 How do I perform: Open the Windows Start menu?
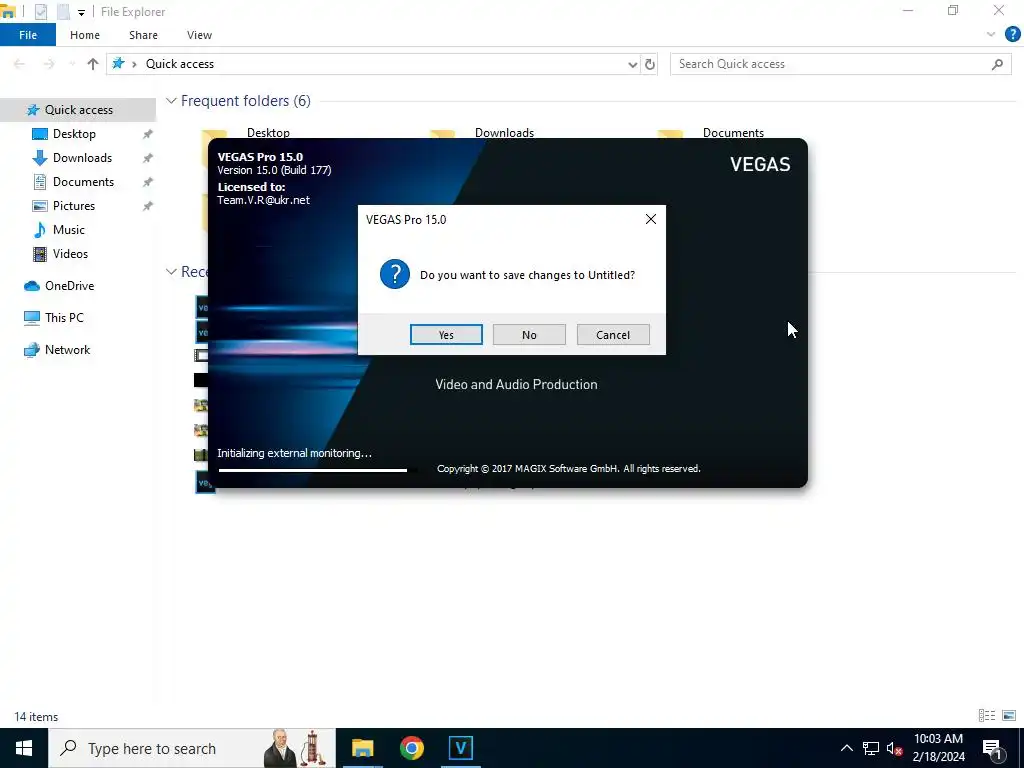24,748
